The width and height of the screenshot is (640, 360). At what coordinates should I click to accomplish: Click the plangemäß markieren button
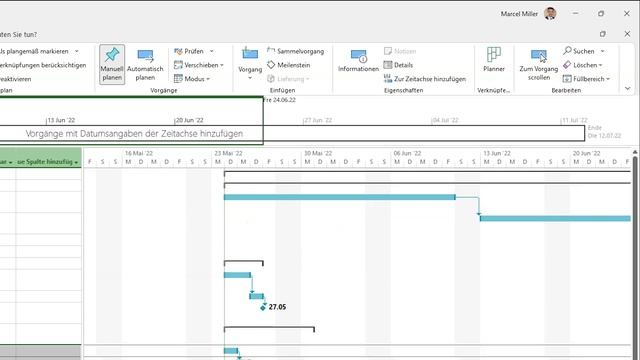point(34,51)
